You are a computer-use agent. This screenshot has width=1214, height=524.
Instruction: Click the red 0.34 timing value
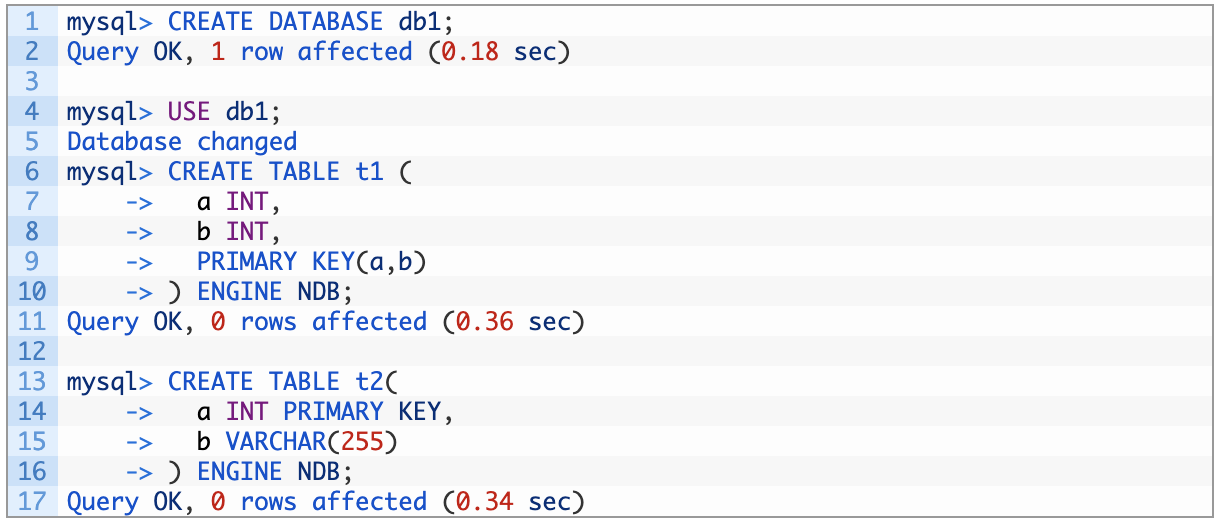pyautogui.click(x=484, y=502)
